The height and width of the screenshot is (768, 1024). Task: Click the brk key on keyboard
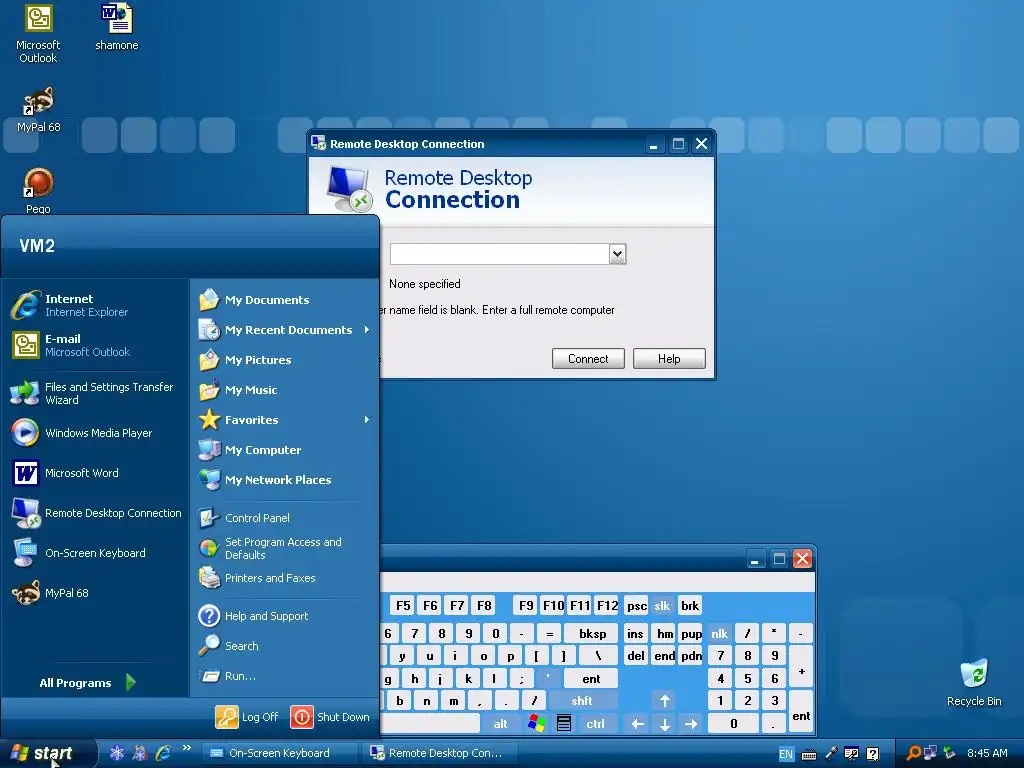(x=690, y=605)
